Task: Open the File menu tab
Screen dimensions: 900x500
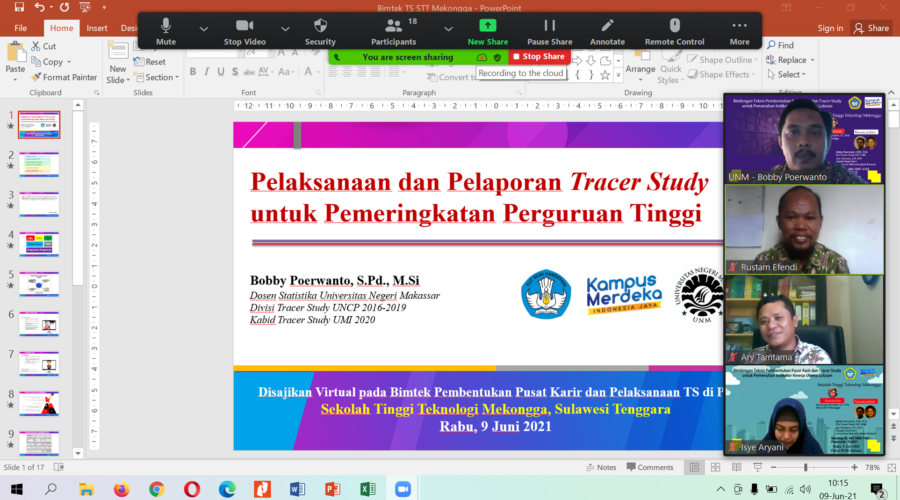Action: point(20,28)
